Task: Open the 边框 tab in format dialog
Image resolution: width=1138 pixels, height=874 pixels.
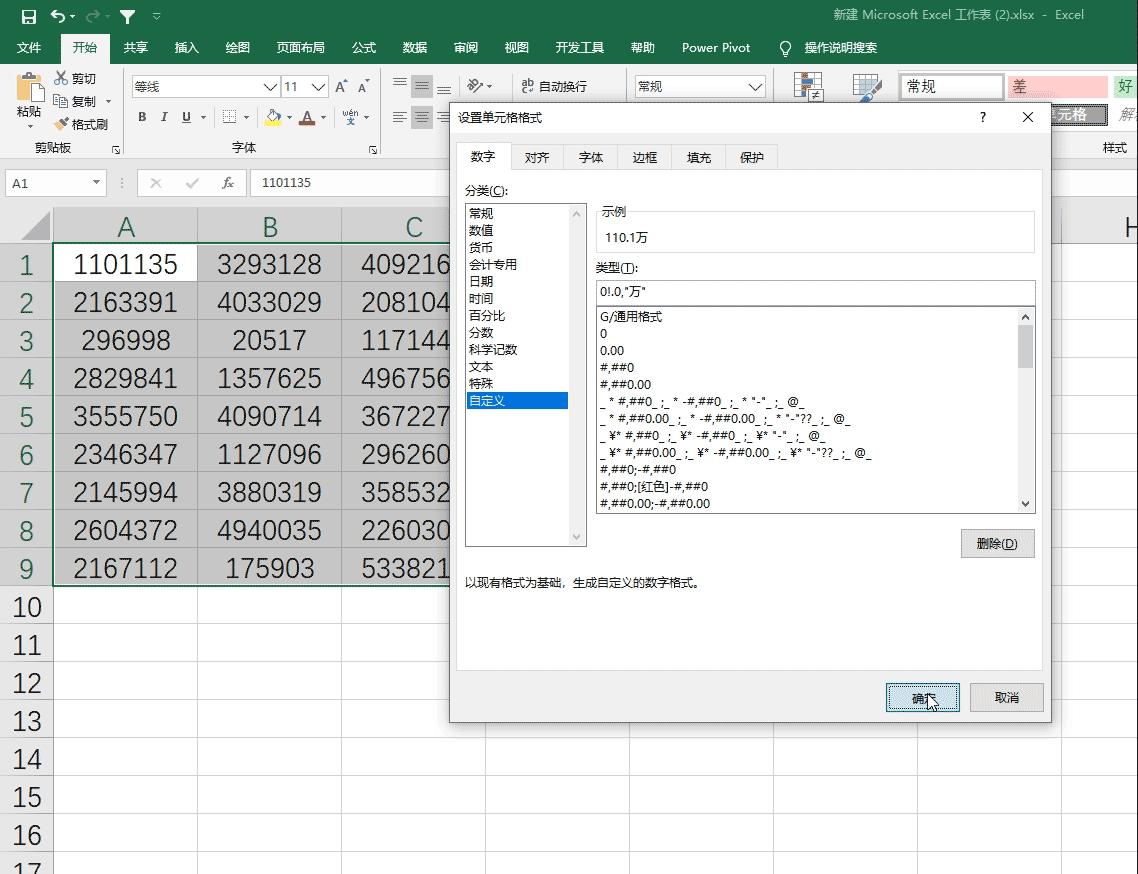Action: [645, 157]
